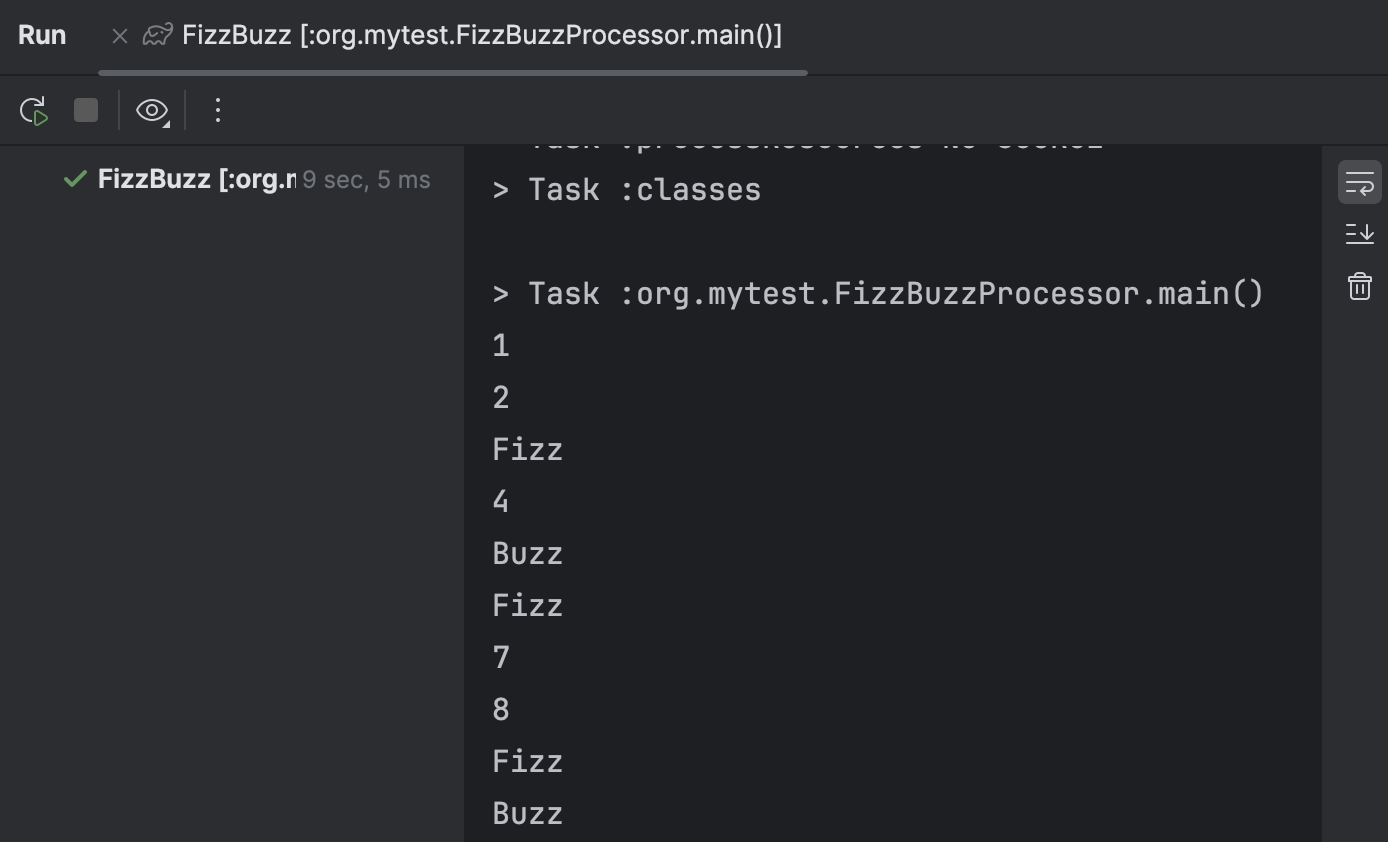Image resolution: width=1388 pixels, height=842 pixels.
Task: Click the Gradle elephant icon on the tab
Action: (x=158, y=35)
